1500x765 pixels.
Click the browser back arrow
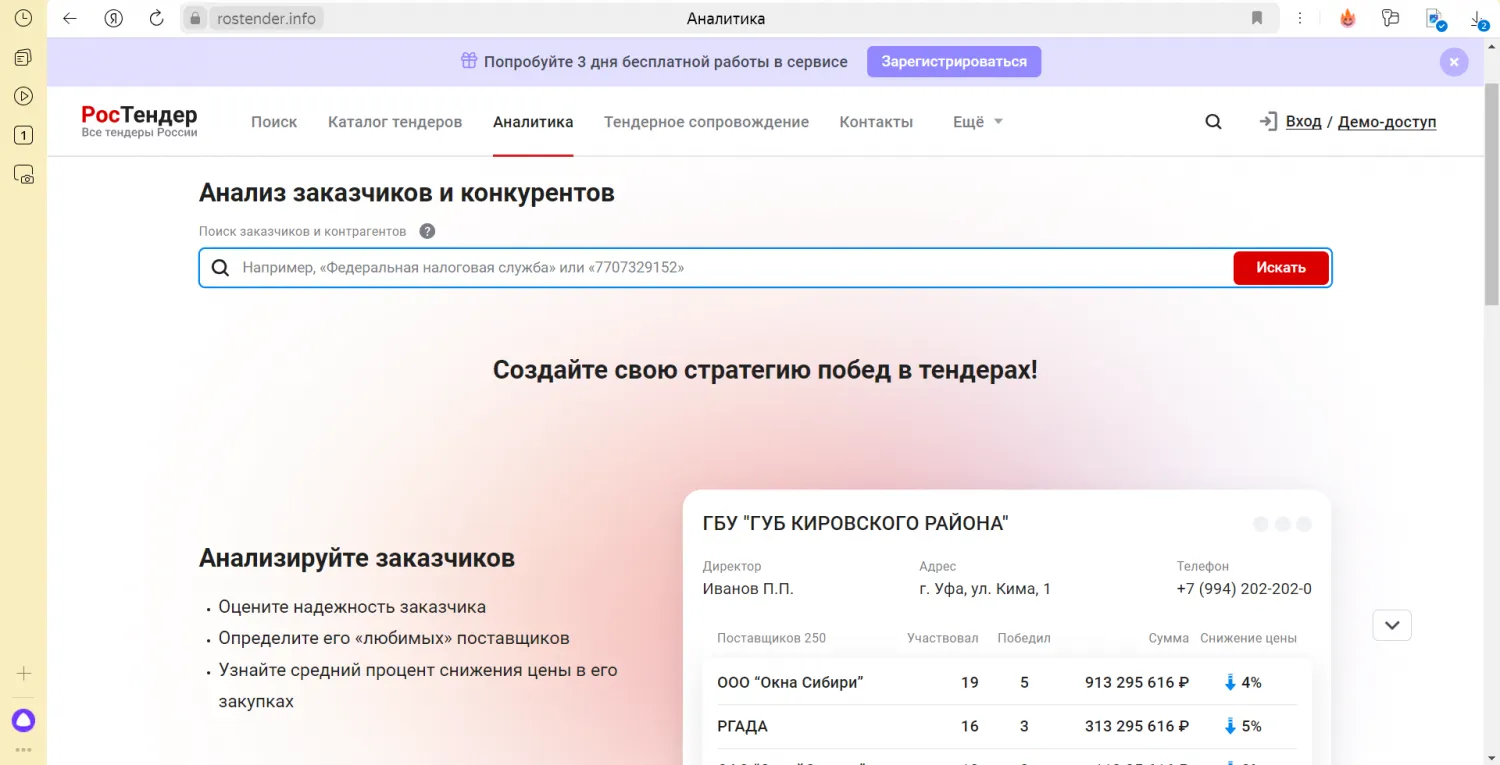[70, 18]
